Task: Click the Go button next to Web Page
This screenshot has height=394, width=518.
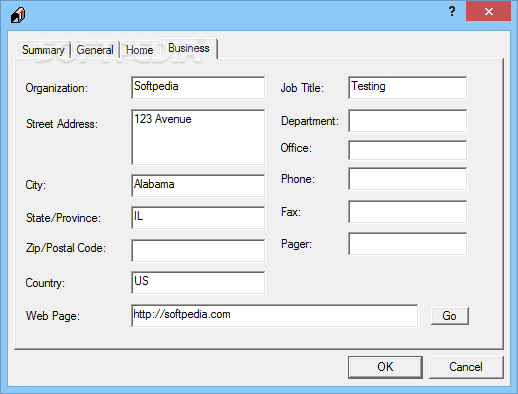Action: (x=450, y=316)
